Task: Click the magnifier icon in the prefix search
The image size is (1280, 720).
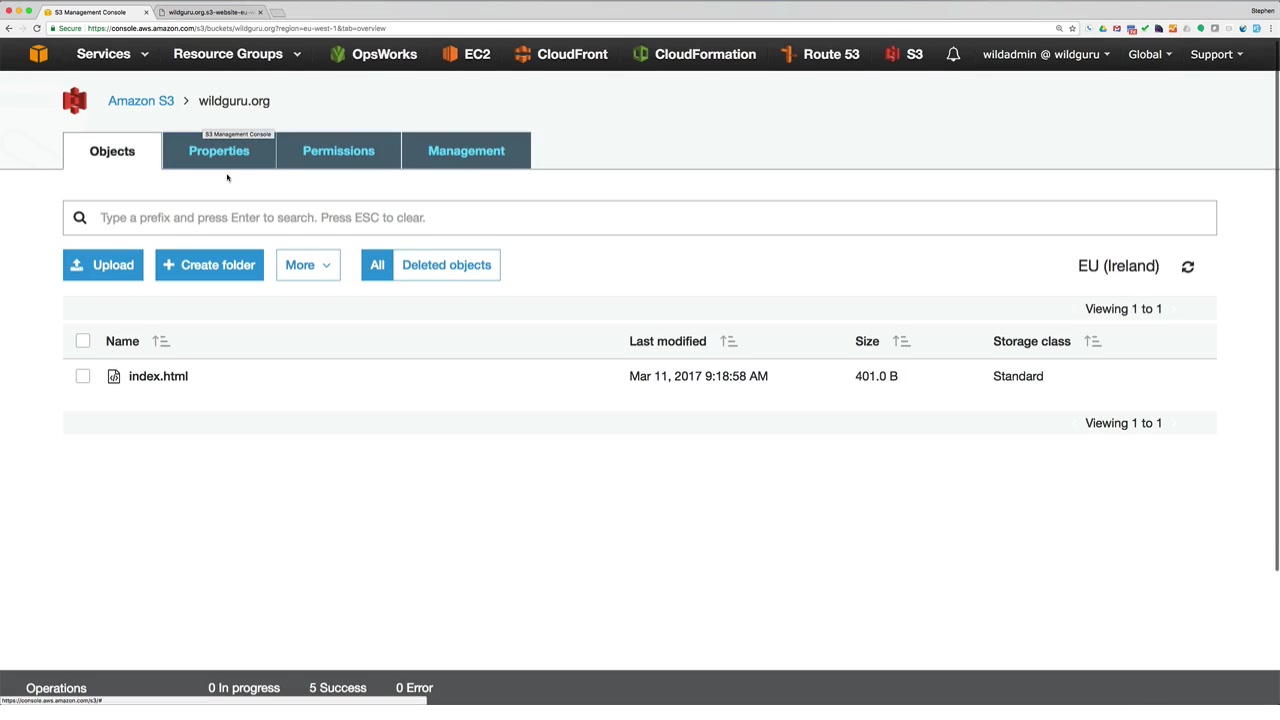Action: (x=80, y=218)
